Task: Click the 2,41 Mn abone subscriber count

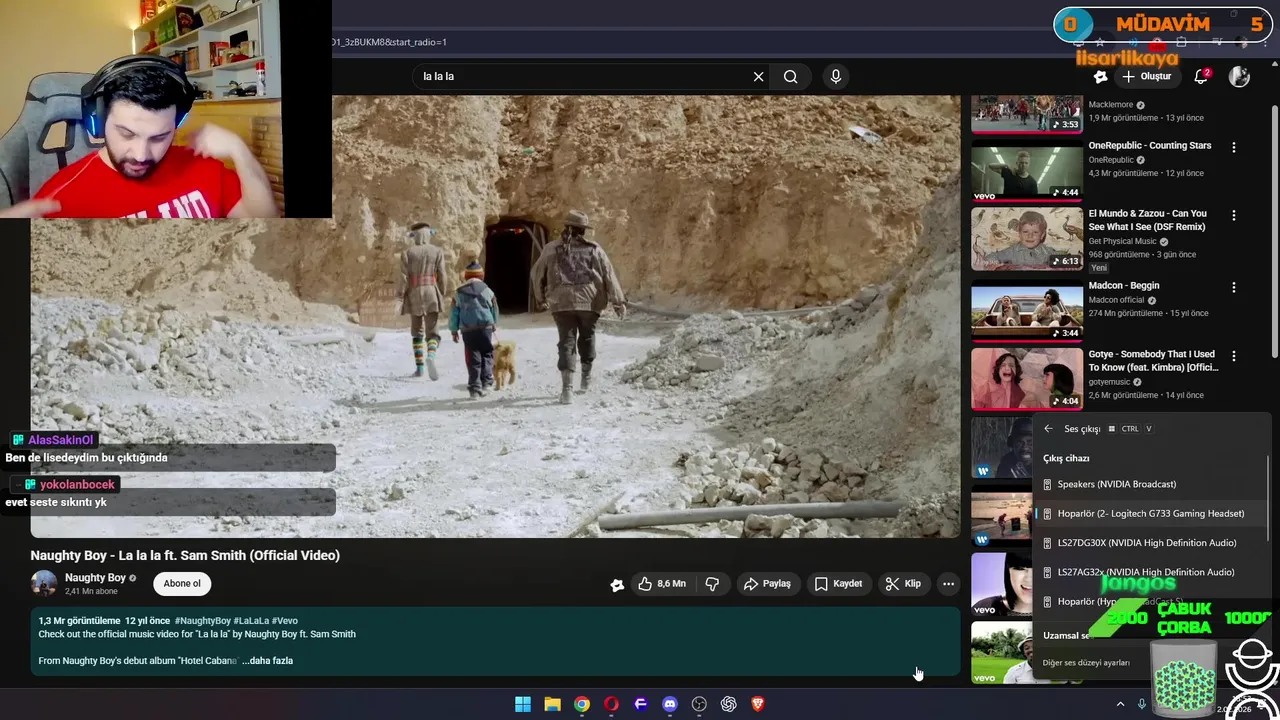Action: [x=92, y=592]
